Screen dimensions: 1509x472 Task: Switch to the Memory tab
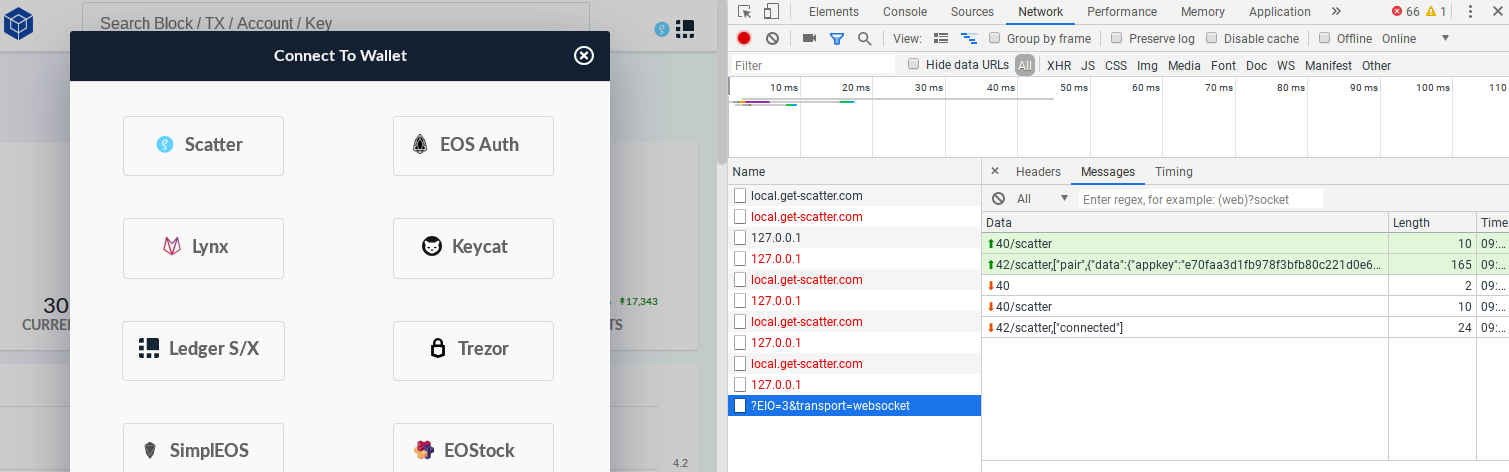(1202, 12)
